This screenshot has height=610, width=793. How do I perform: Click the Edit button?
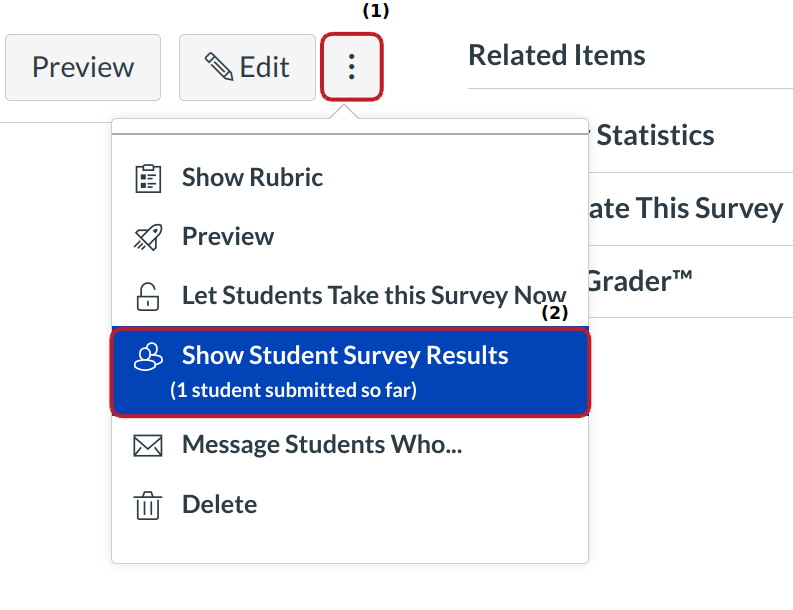247,67
